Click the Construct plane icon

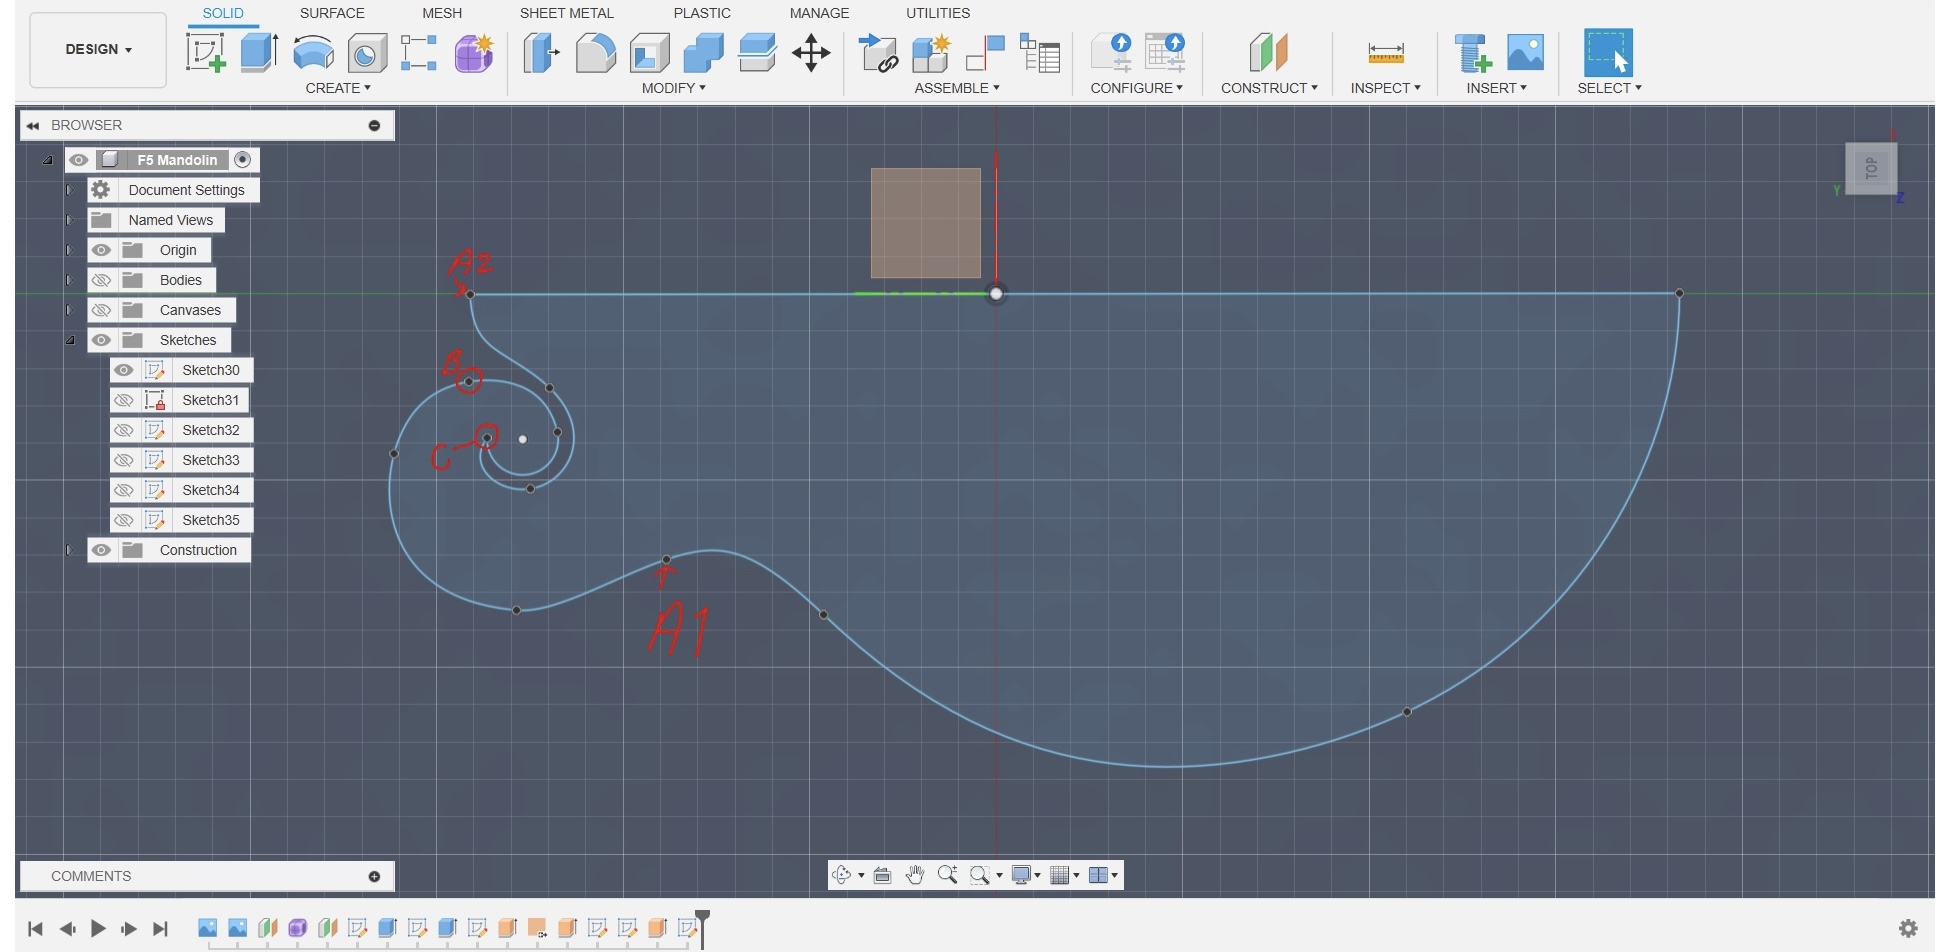[1268, 52]
